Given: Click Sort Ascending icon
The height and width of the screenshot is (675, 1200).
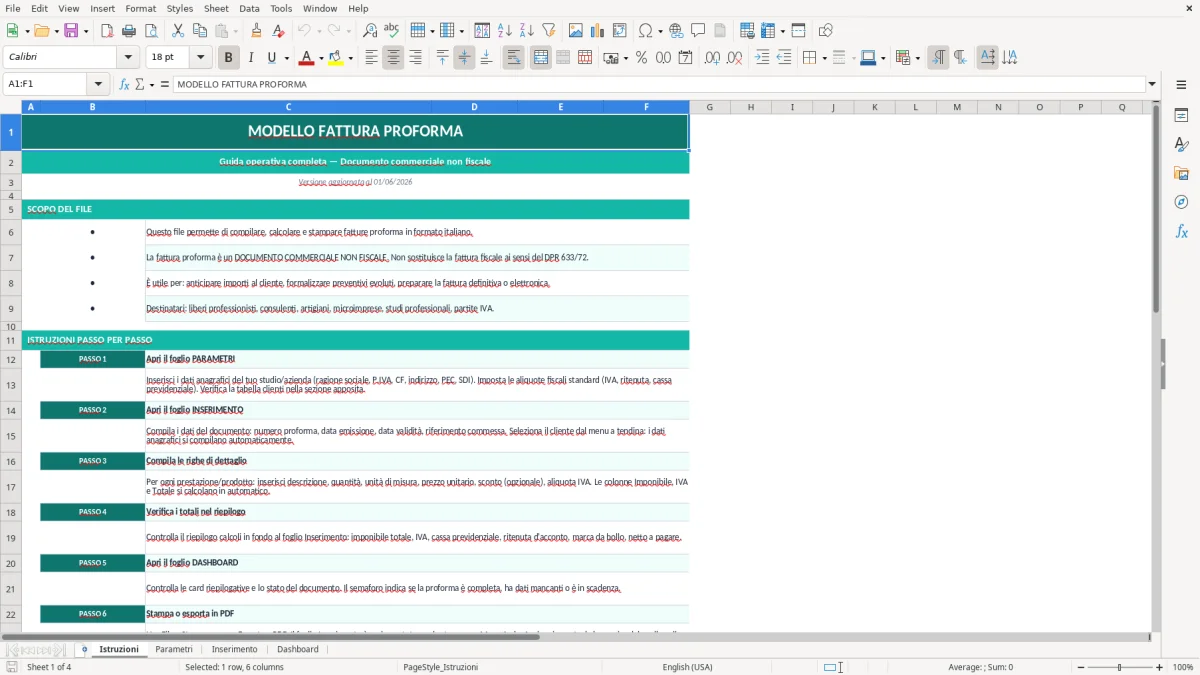Looking at the screenshot, I should coord(504,31).
